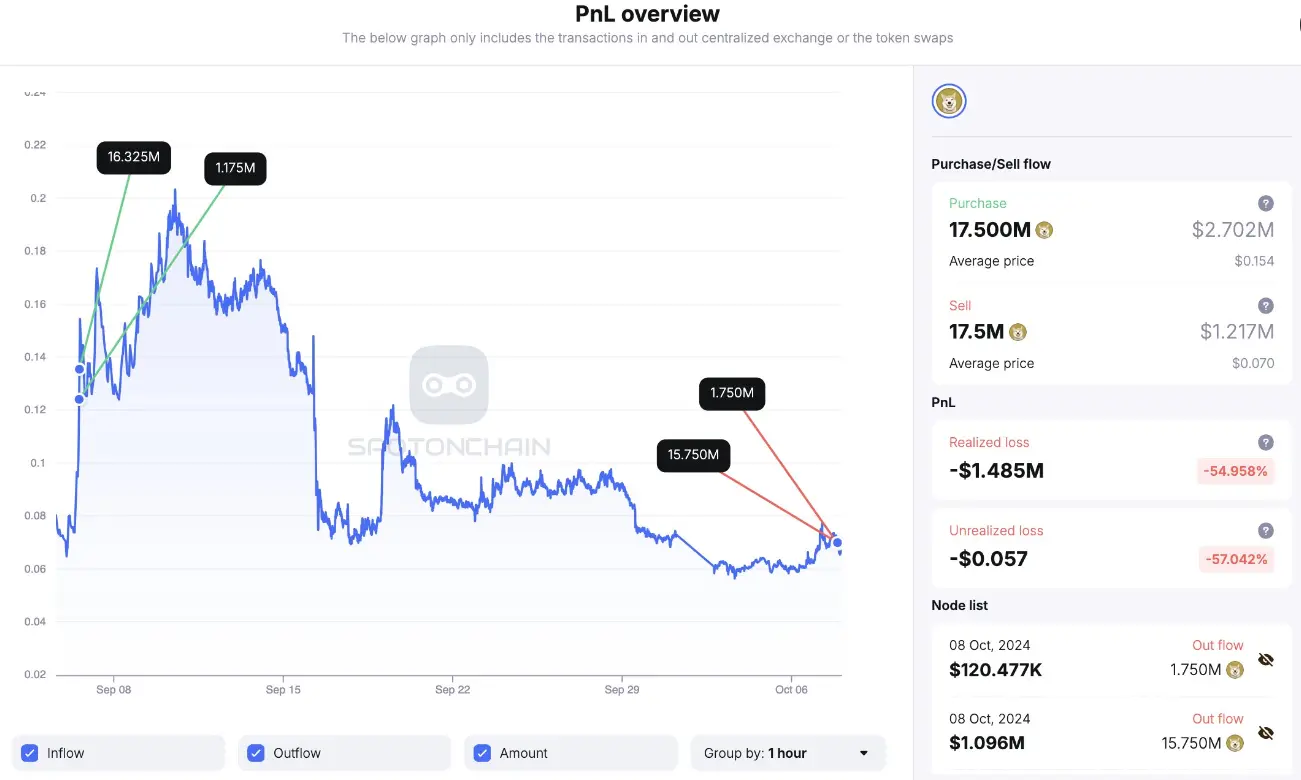Click the token icon beside 17.5M sell
The height and width of the screenshot is (780, 1301).
point(1018,332)
